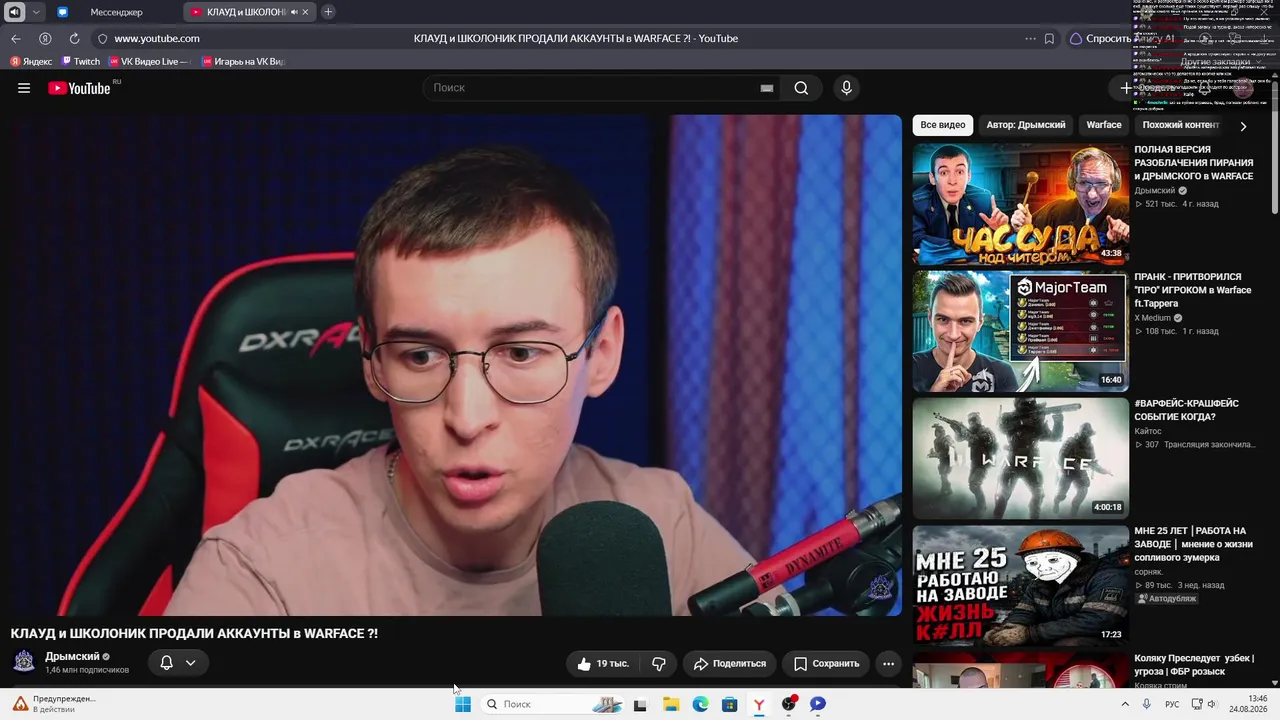Bookmark this page using the bookmark icon
Screen dimensions: 1280x720
pyautogui.click(x=1049, y=39)
